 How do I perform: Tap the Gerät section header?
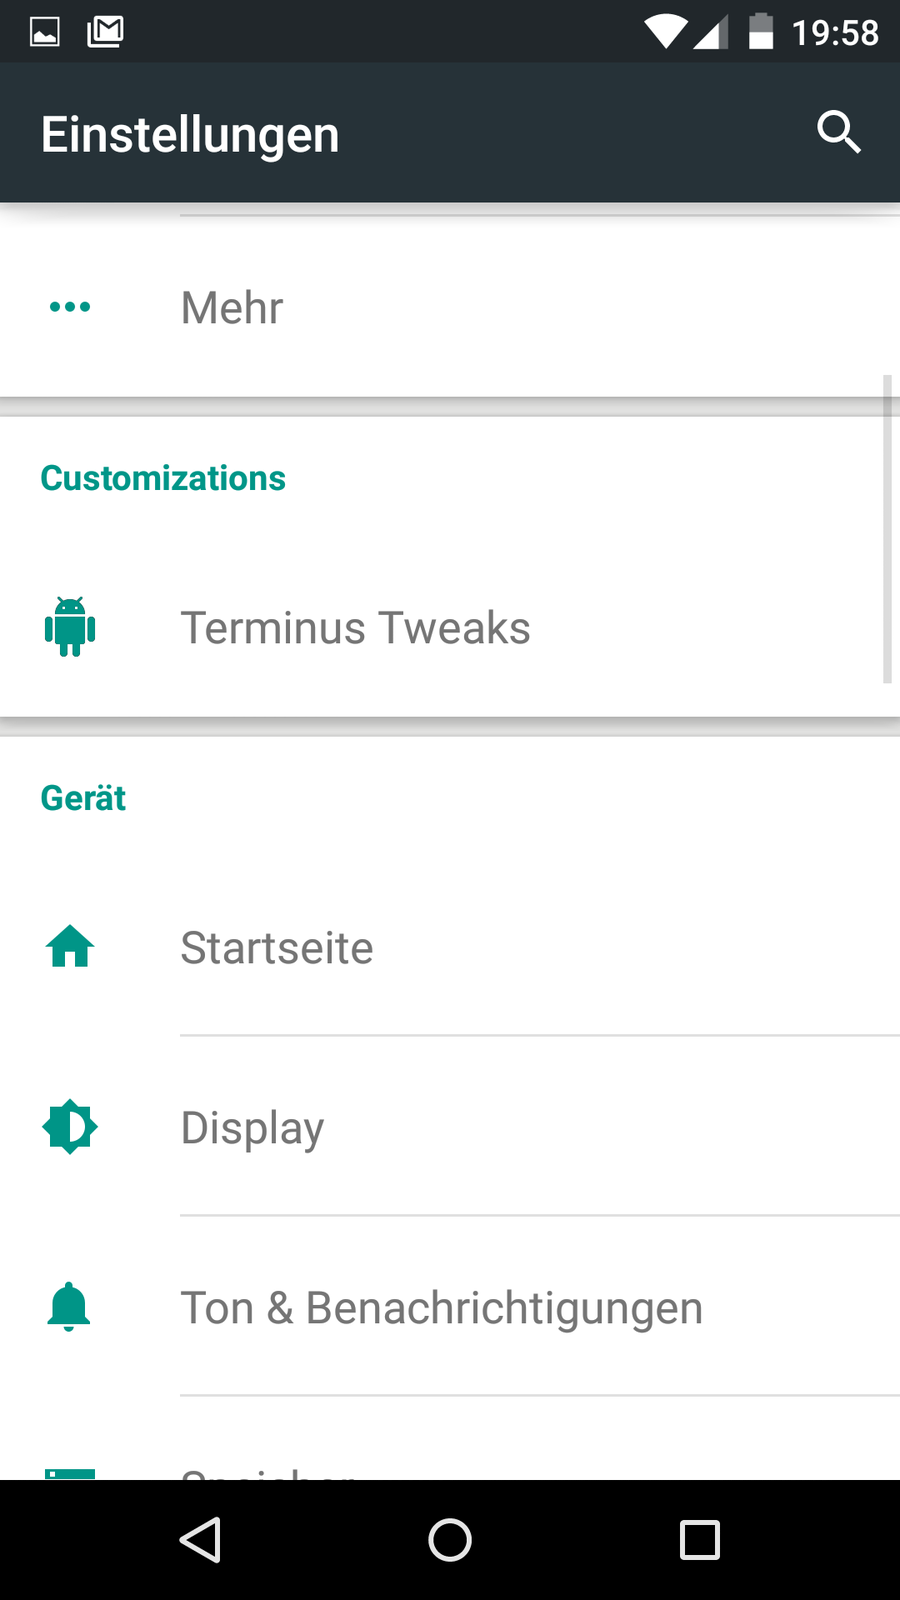(83, 798)
